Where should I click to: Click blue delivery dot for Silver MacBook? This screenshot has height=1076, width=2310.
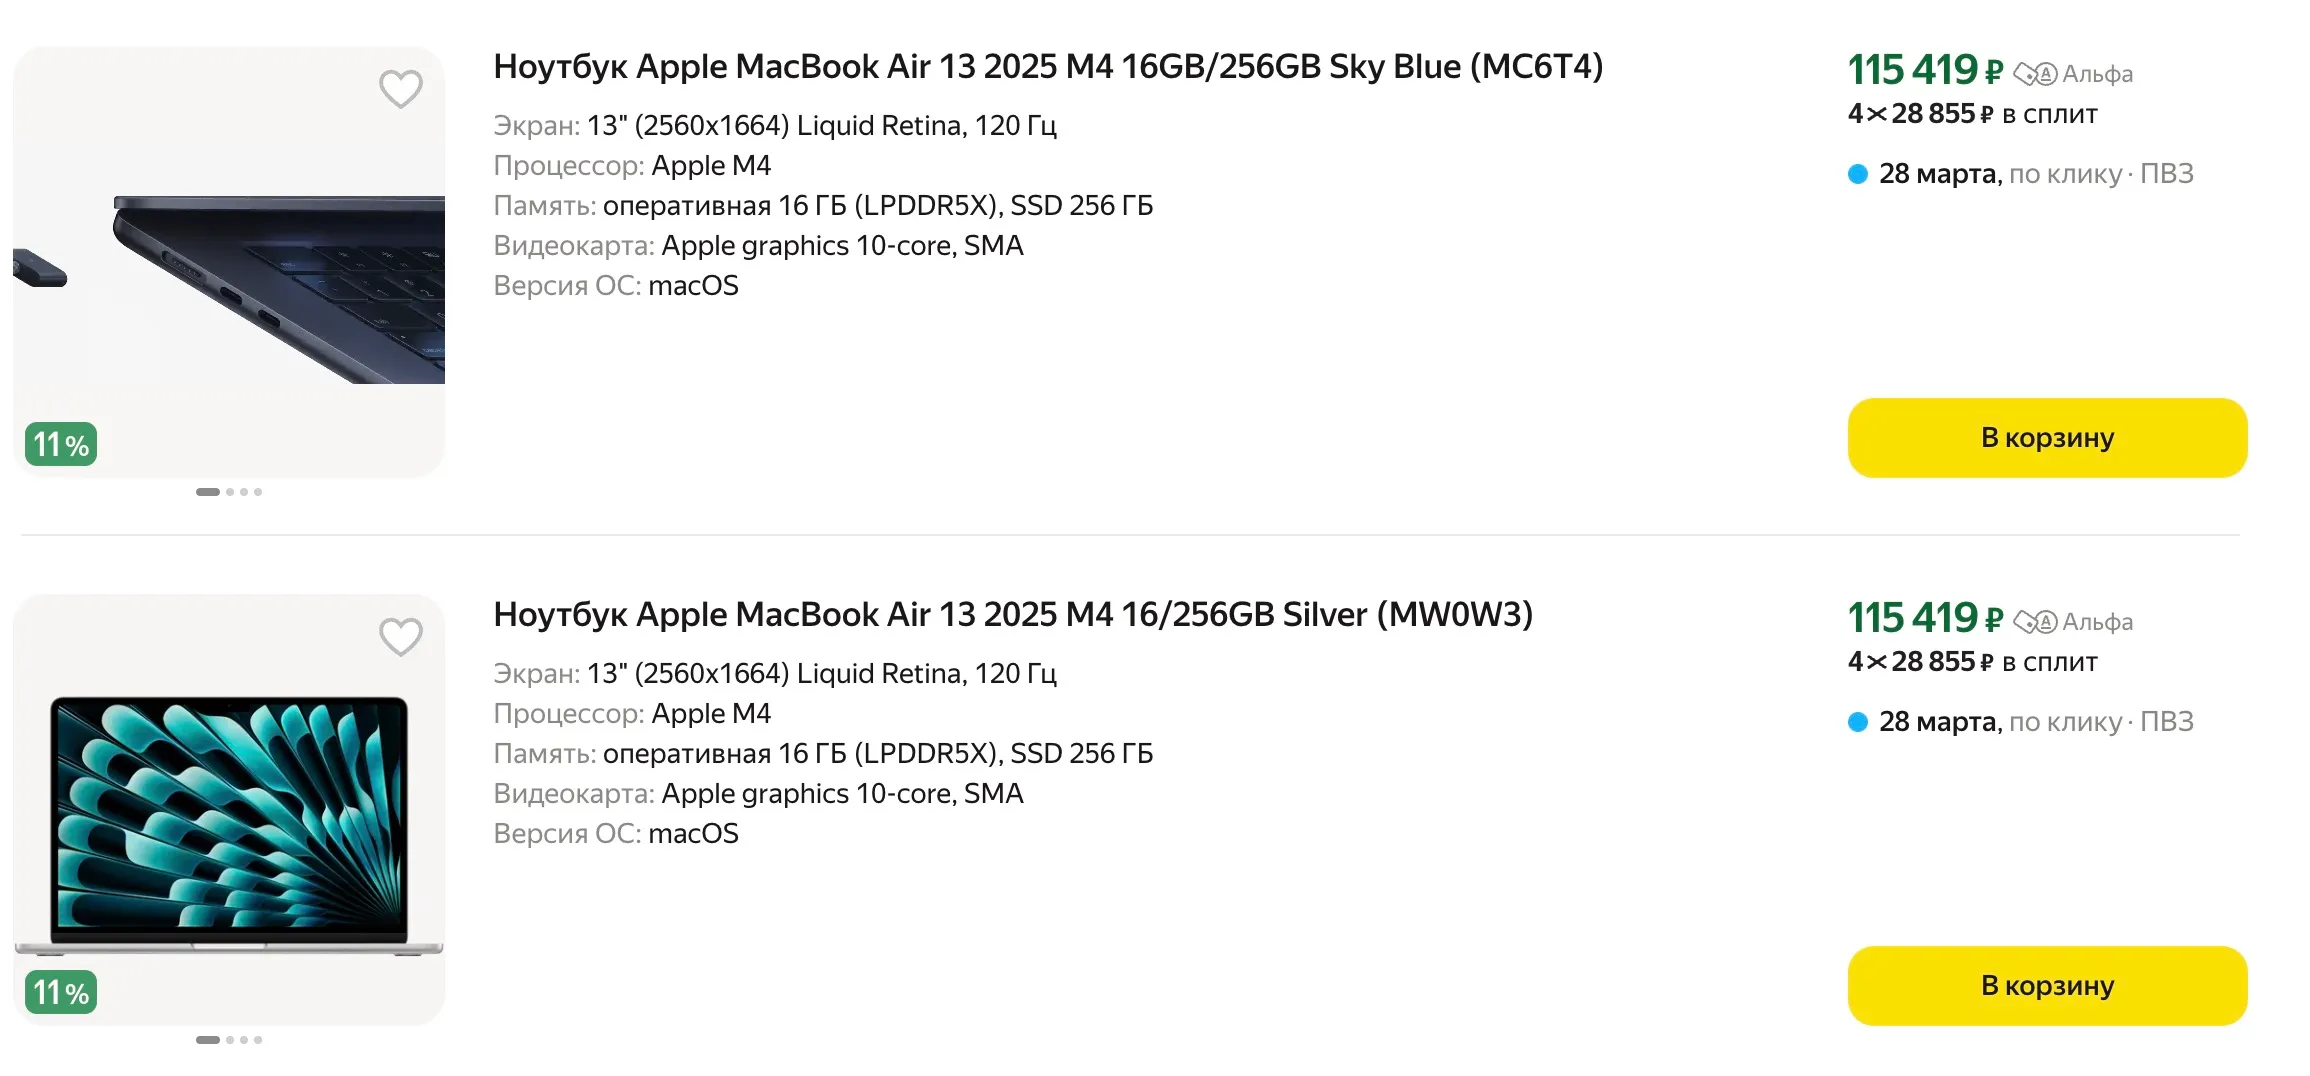coord(1858,722)
